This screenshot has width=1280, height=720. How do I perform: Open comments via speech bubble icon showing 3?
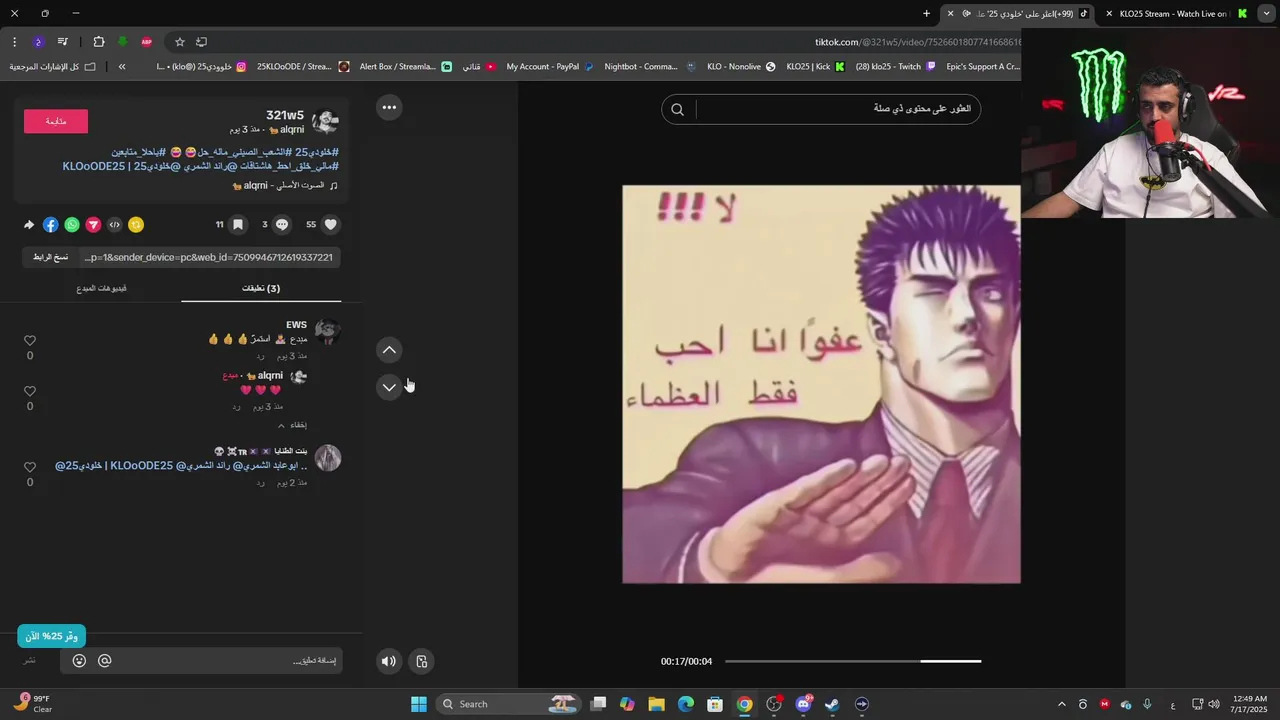(x=282, y=225)
